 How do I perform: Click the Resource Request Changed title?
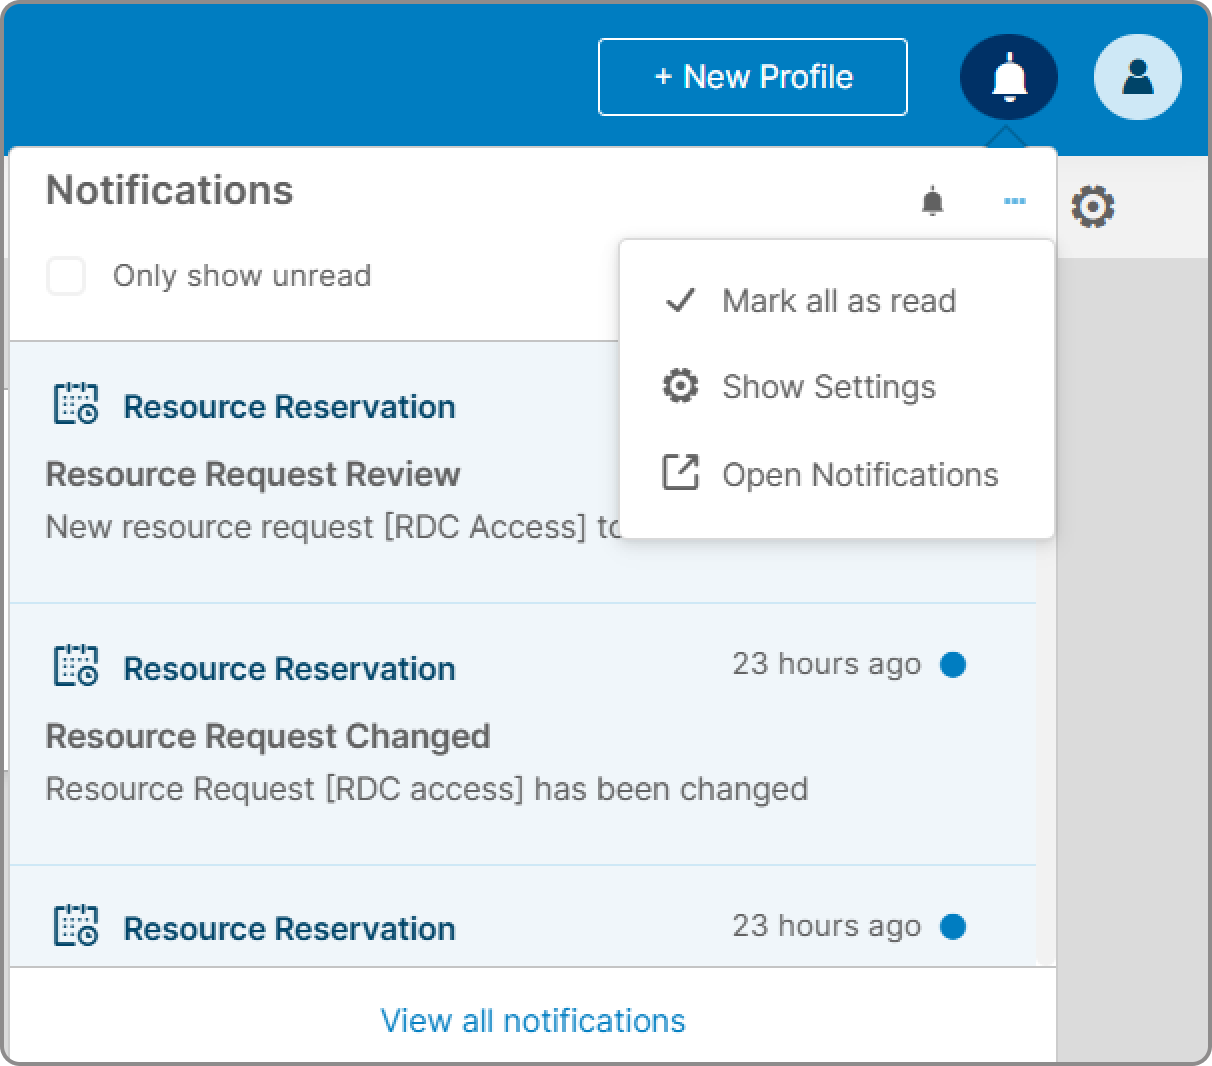point(268,736)
